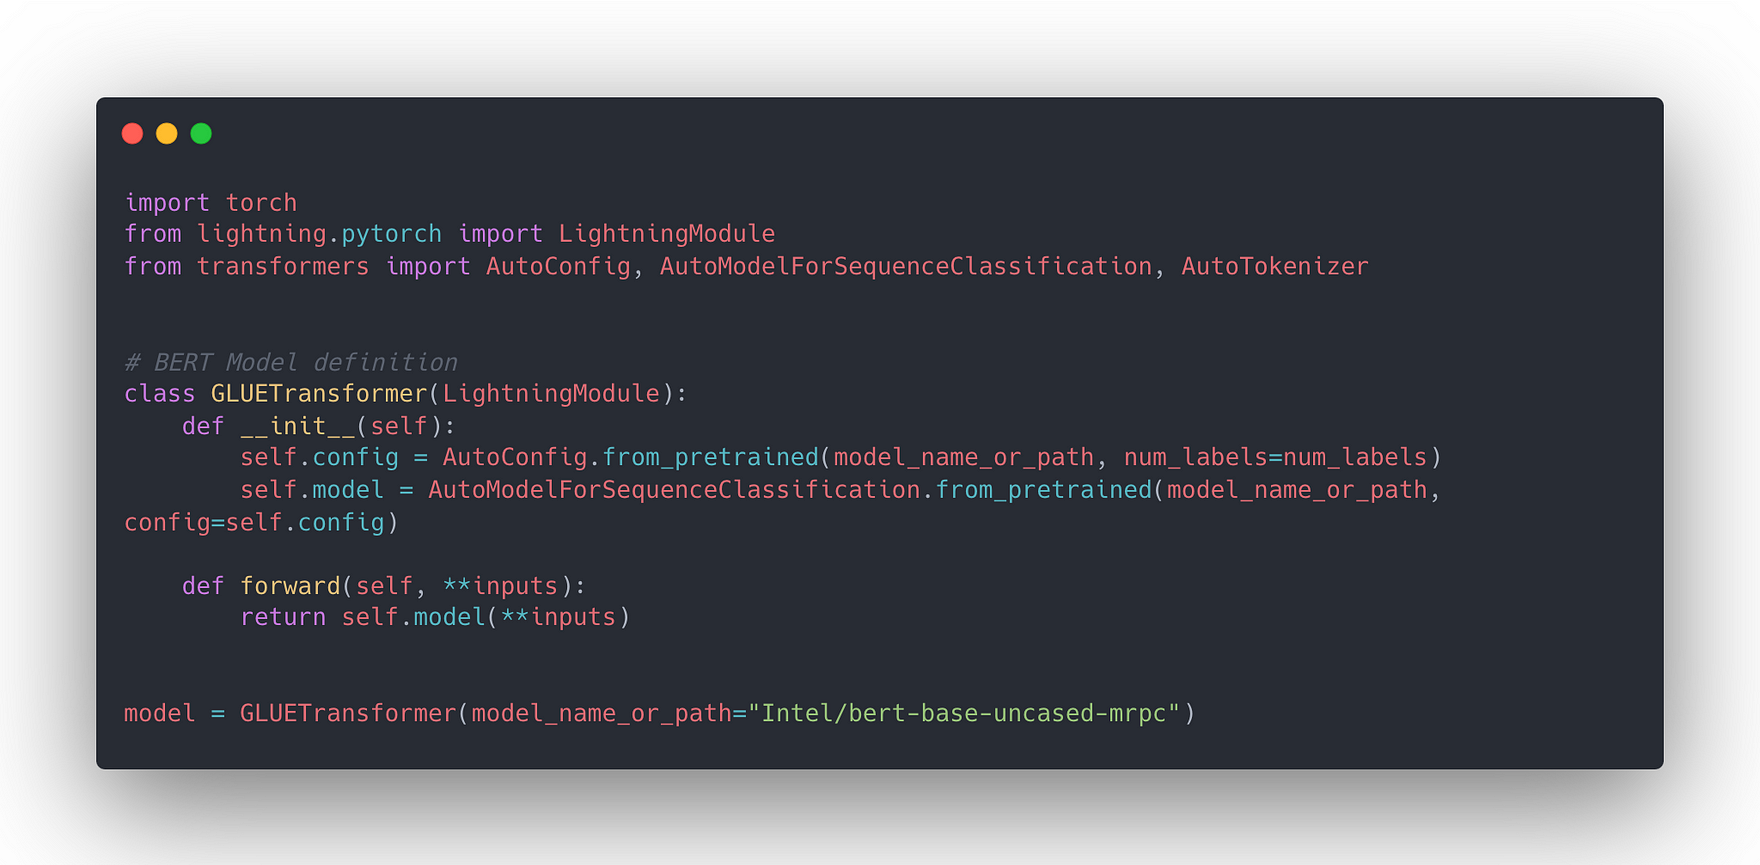Click the self.model assignment
Viewport: 1760px width, 865px height.
[312, 490]
